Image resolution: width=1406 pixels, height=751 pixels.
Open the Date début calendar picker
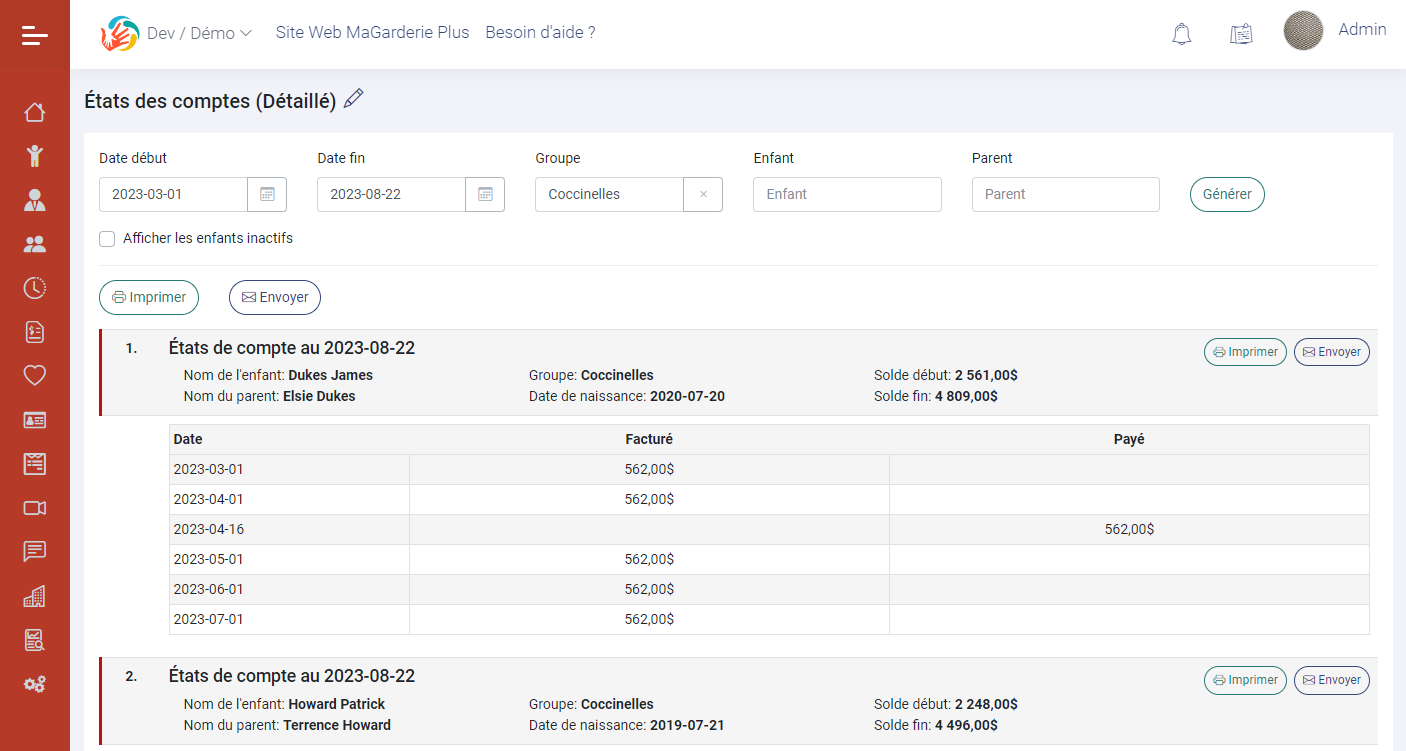(x=267, y=195)
